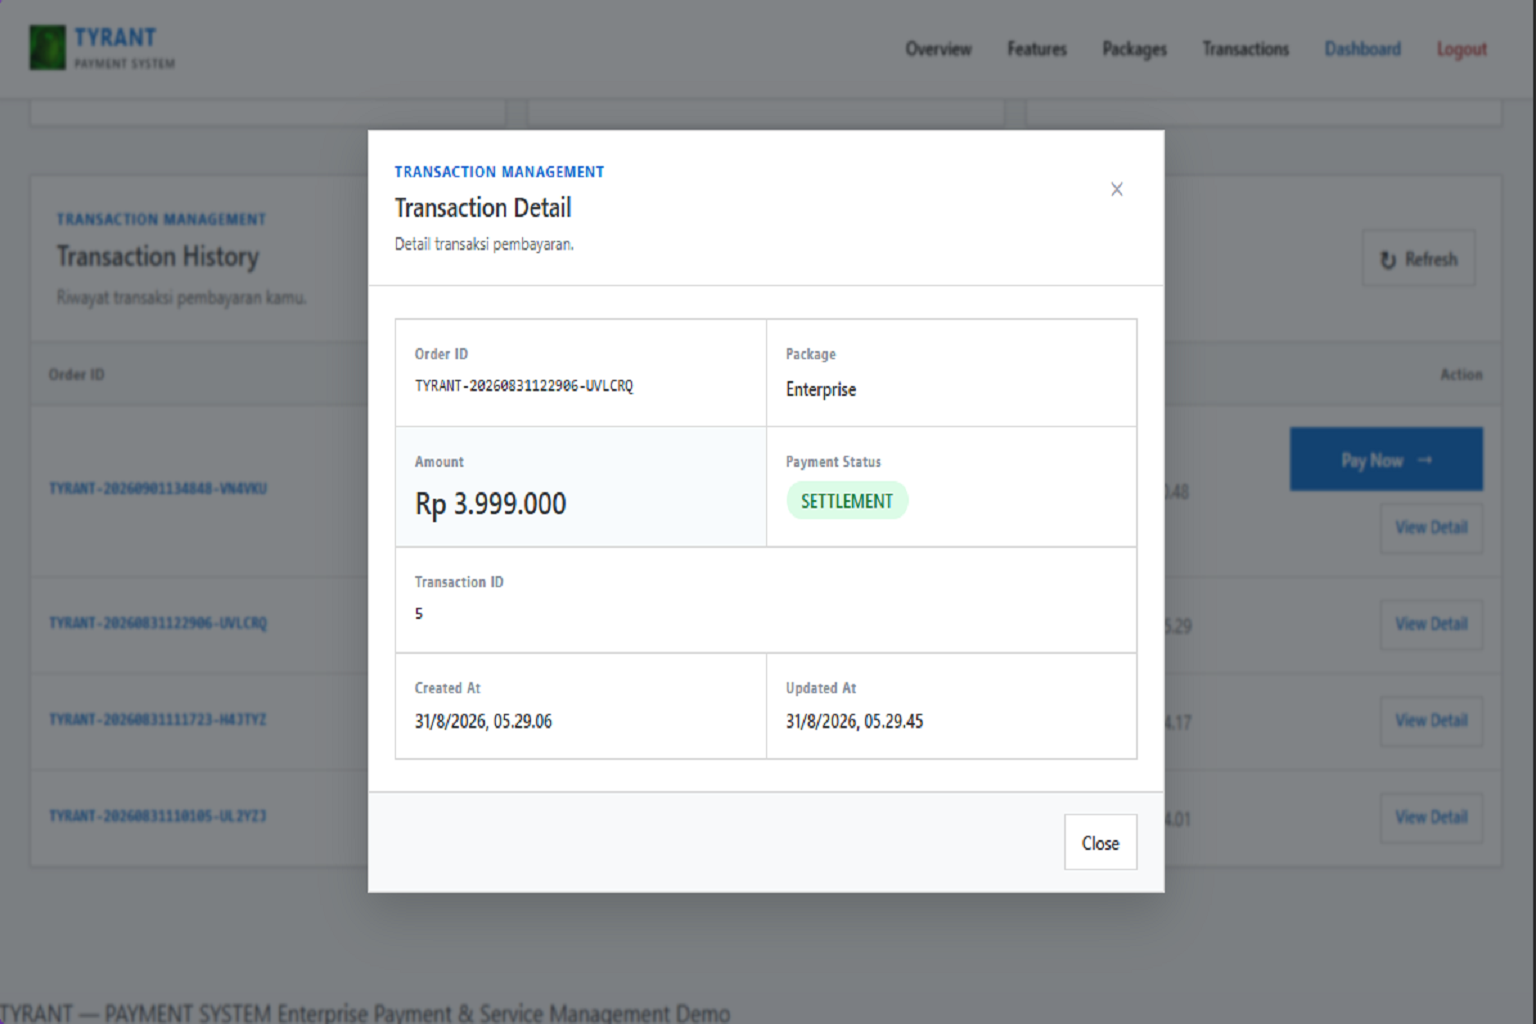The image size is (1536, 1024).
Task: View detail for order TYRANT-20260831122906-UVLCRQ row
Action: click(1431, 624)
